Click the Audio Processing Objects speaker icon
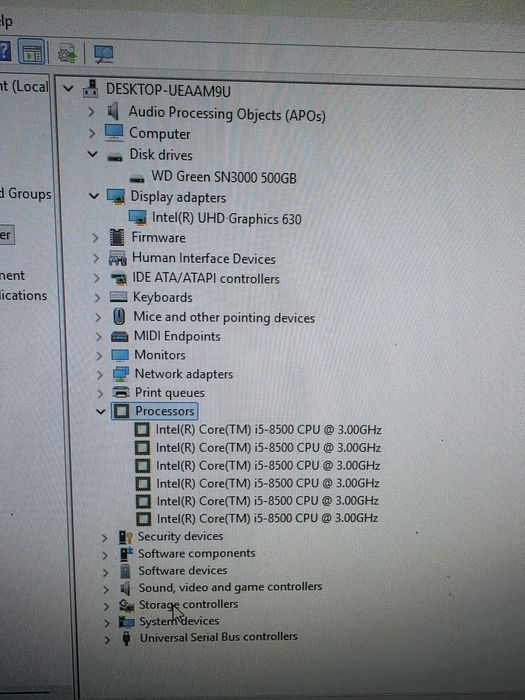The width and height of the screenshot is (525, 700). [x=113, y=111]
